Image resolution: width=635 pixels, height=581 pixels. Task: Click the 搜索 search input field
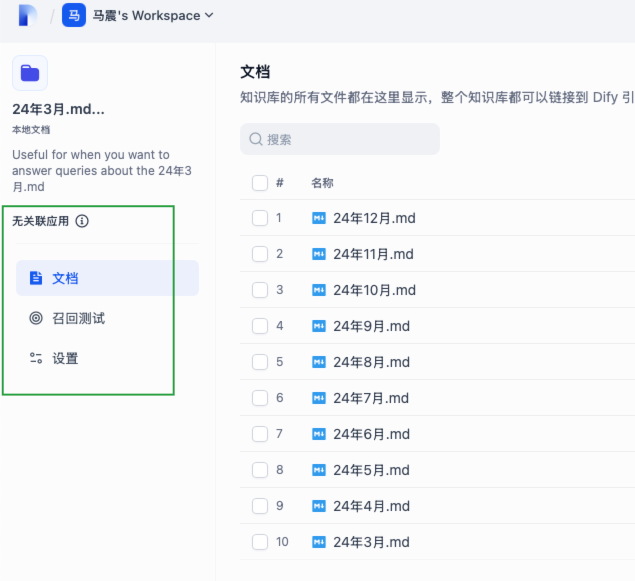point(340,139)
